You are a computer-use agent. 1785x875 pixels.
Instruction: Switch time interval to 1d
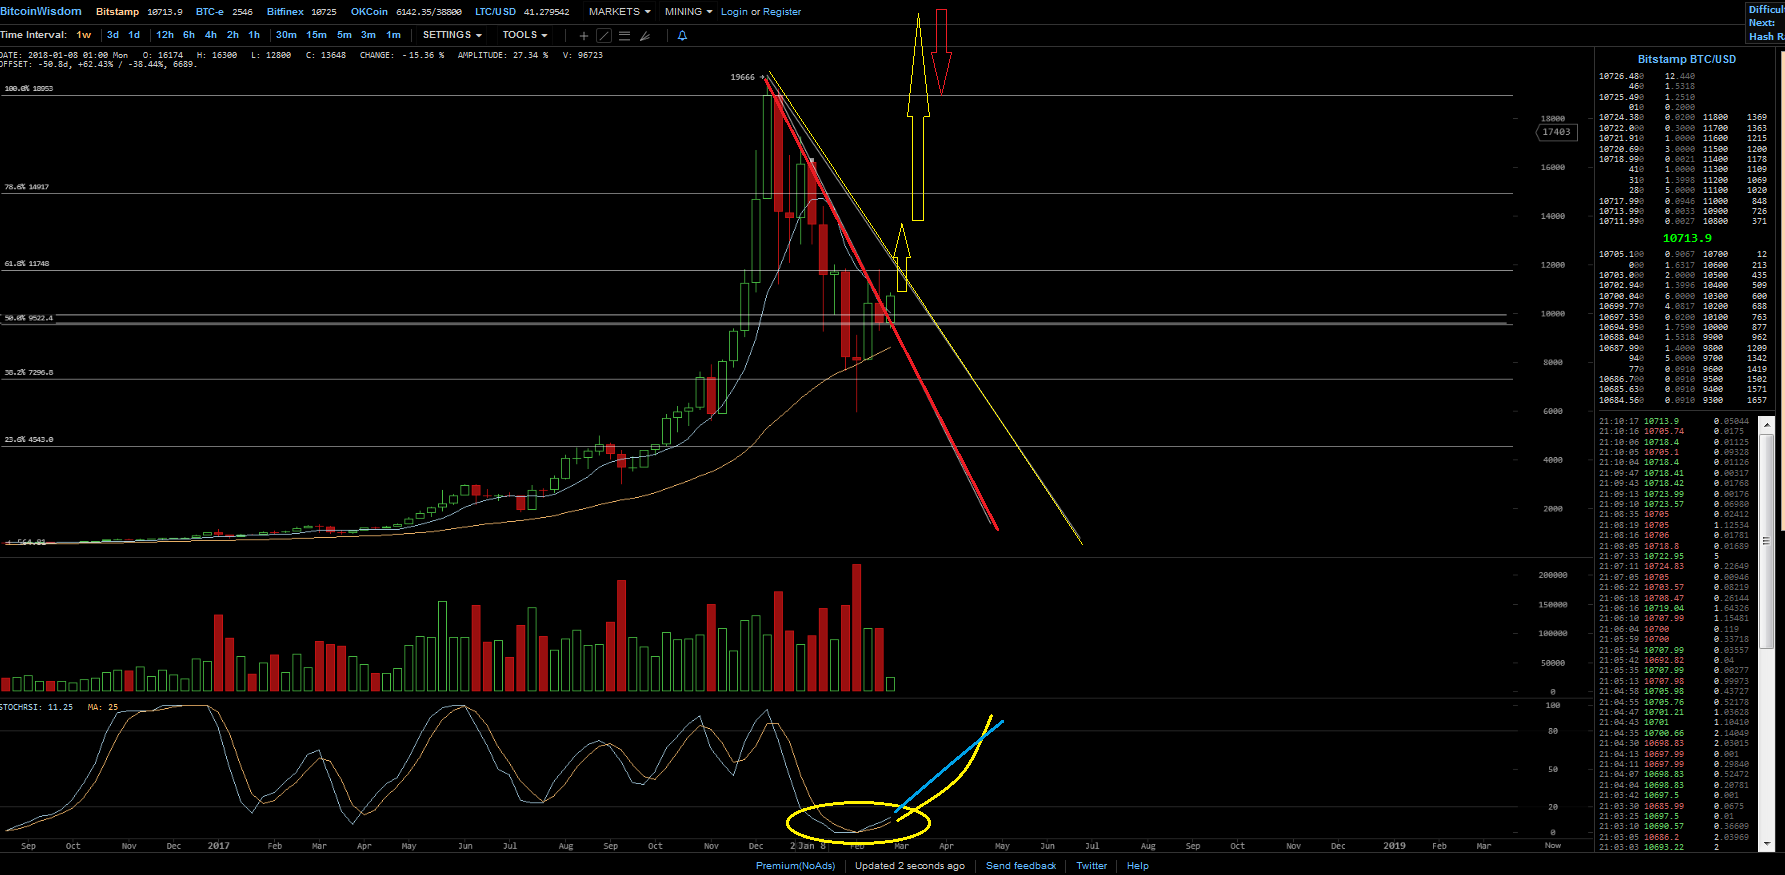tap(134, 35)
